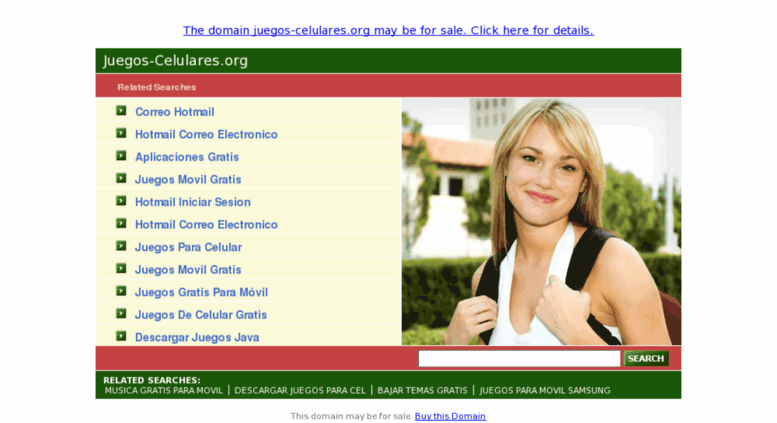Viewport: 777px width, 423px height.
Task: Open DESCARGAR JUEGOS PARA CEL related search
Action: (x=300, y=390)
